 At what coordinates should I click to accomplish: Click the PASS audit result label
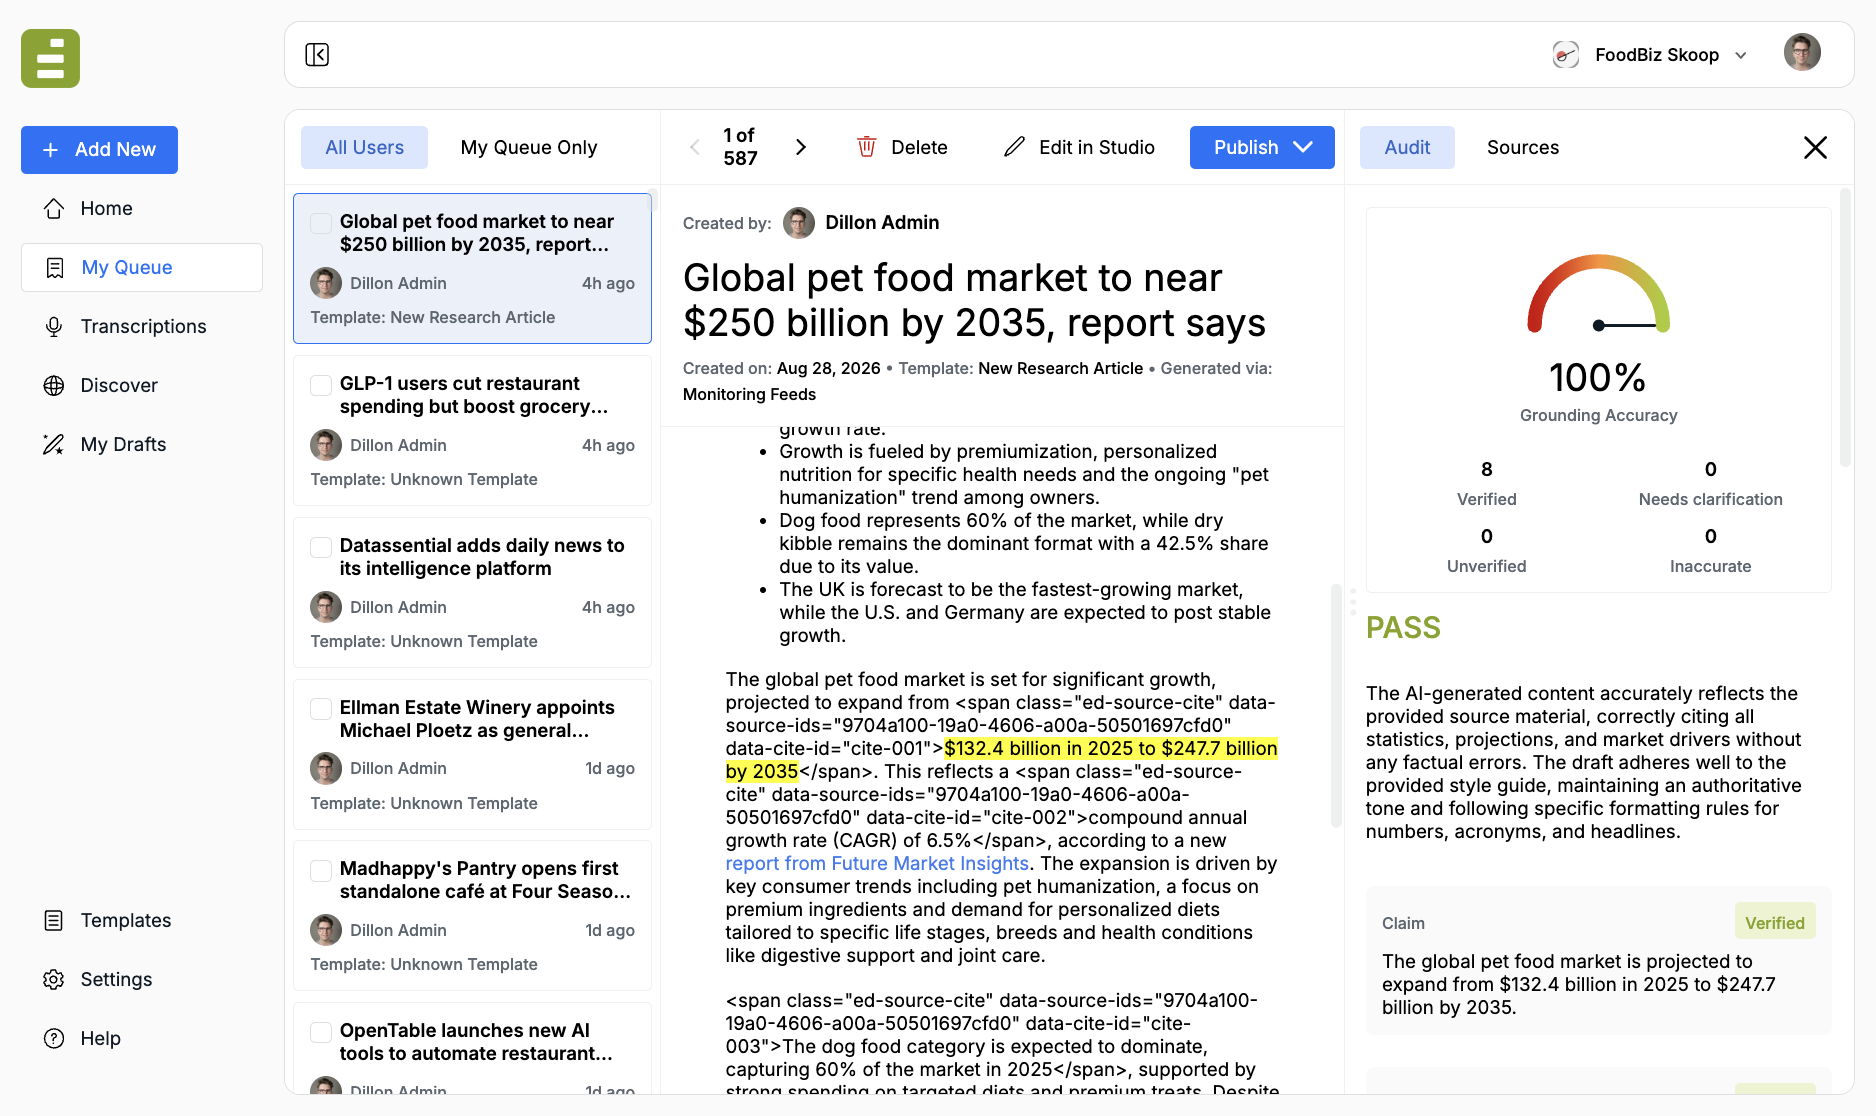tap(1403, 628)
